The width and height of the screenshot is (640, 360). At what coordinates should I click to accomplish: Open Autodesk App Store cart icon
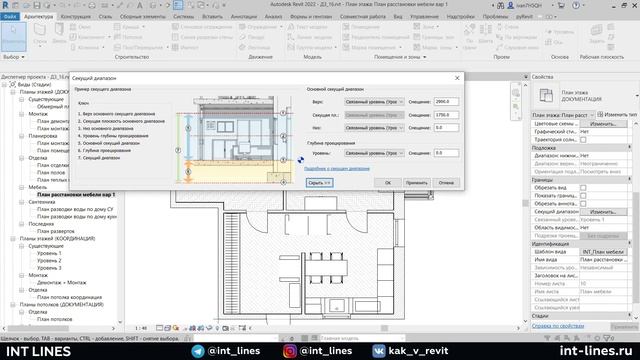click(561, 6)
